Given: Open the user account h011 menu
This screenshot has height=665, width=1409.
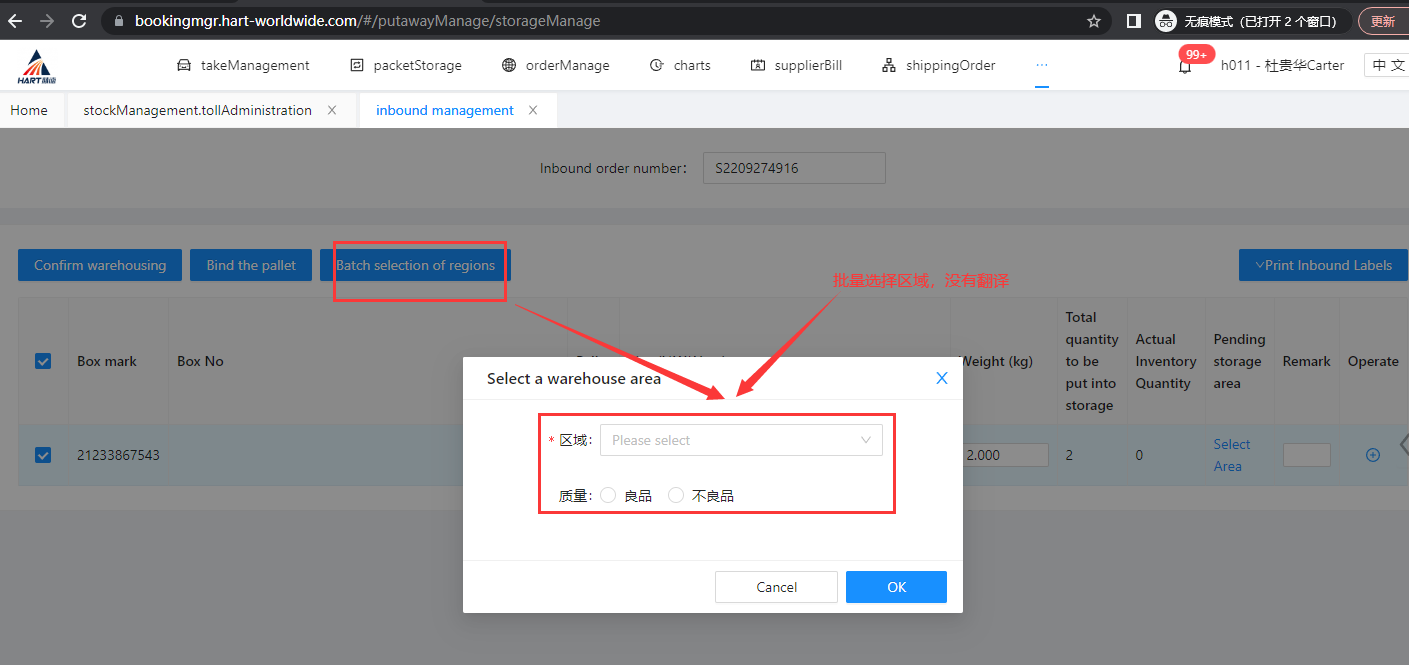Looking at the screenshot, I should [x=1281, y=65].
